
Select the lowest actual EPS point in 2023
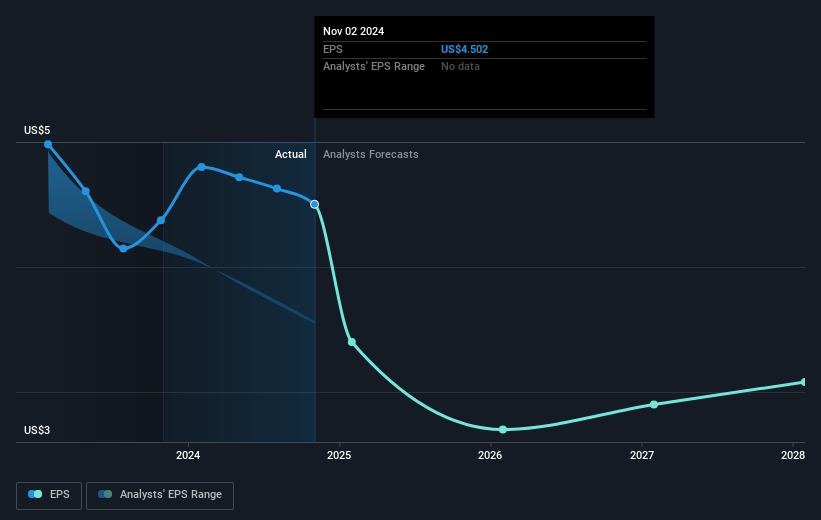(x=123, y=248)
